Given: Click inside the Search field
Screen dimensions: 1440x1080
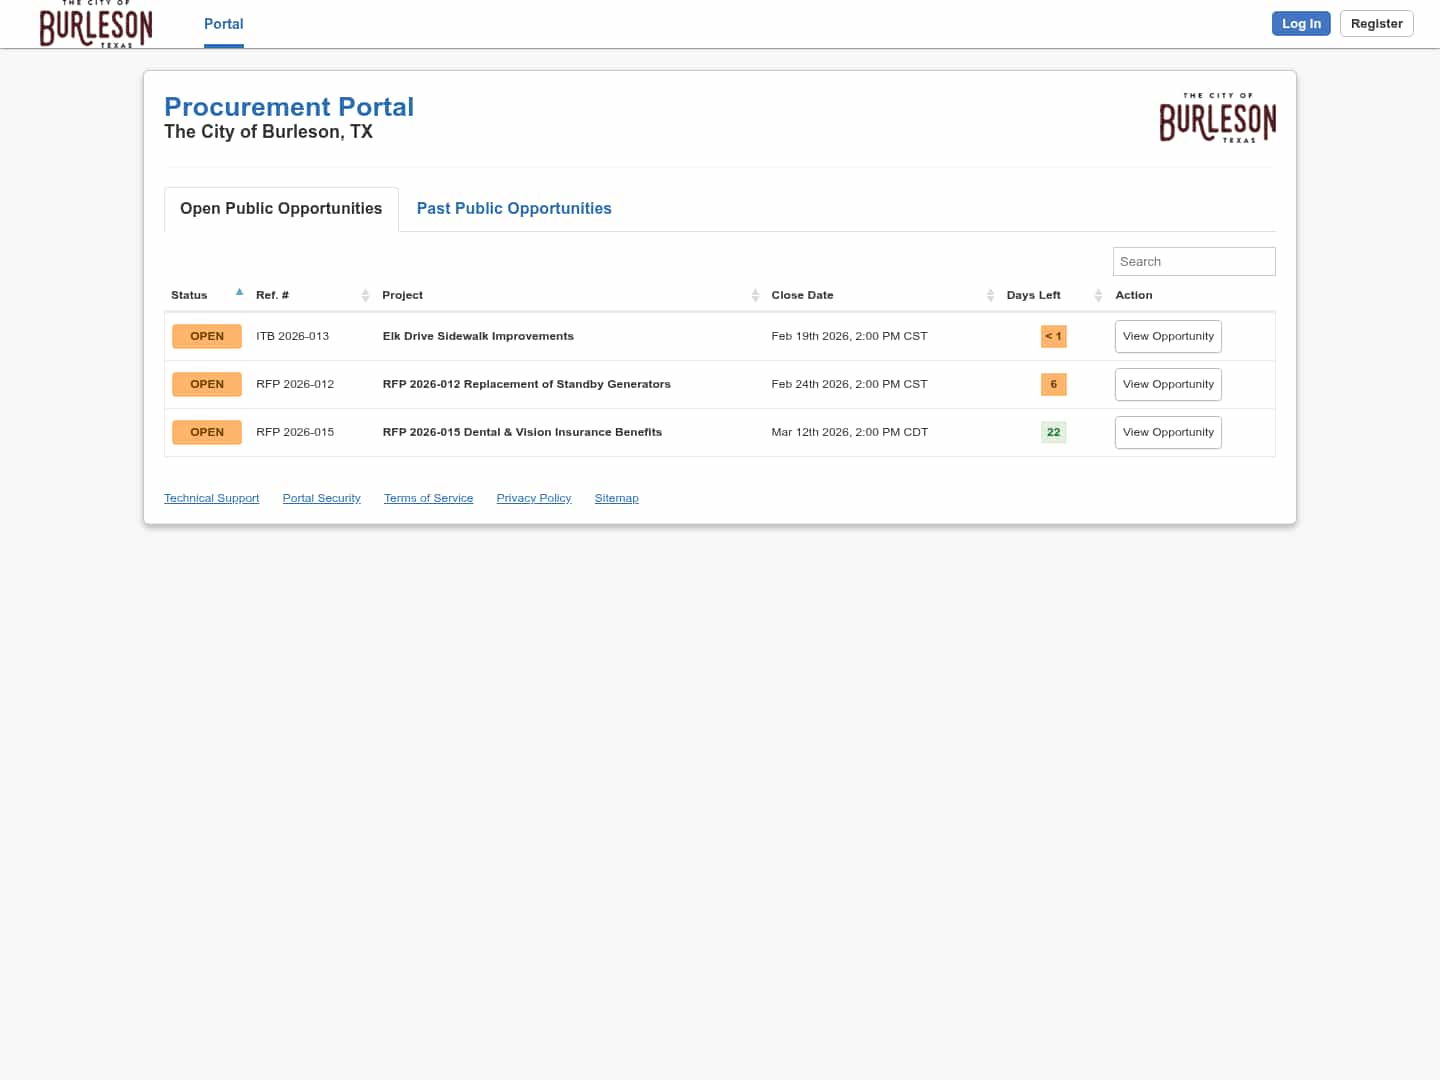Looking at the screenshot, I should click(1194, 261).
